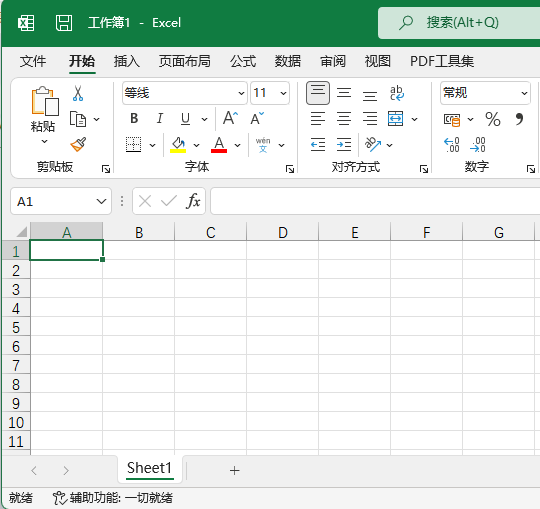This screenshot has height=509, width=540.
Task: Click the formula bar Cancel X
Action: [x=145, y=201]
